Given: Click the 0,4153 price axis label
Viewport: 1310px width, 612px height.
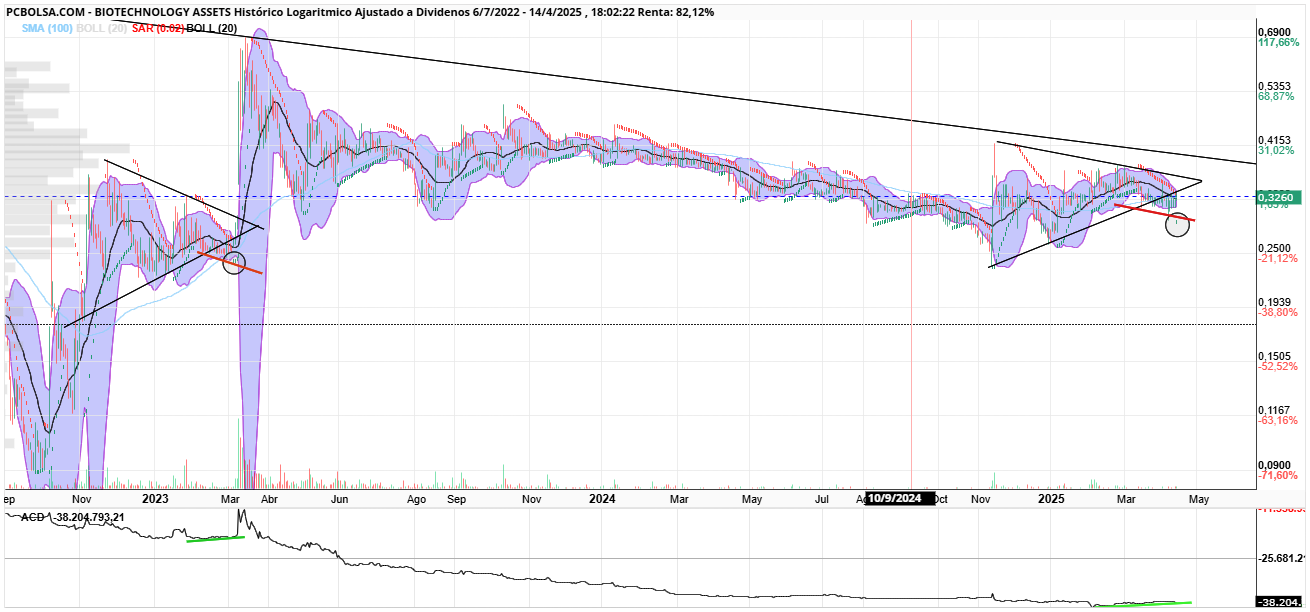Looking at the screenshot, I should [1274, 140].
